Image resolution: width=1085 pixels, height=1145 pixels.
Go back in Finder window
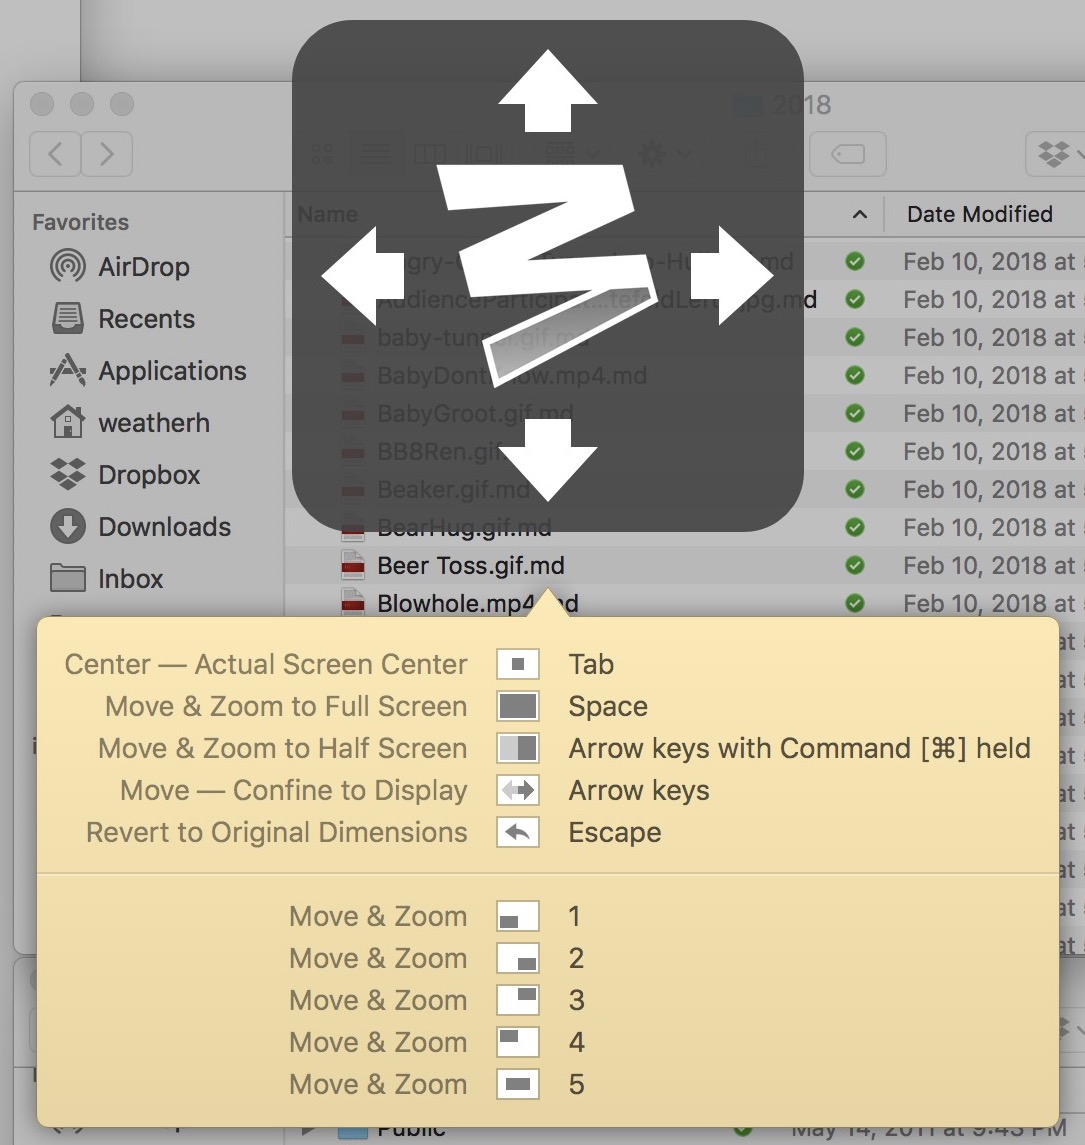[55, 153]
